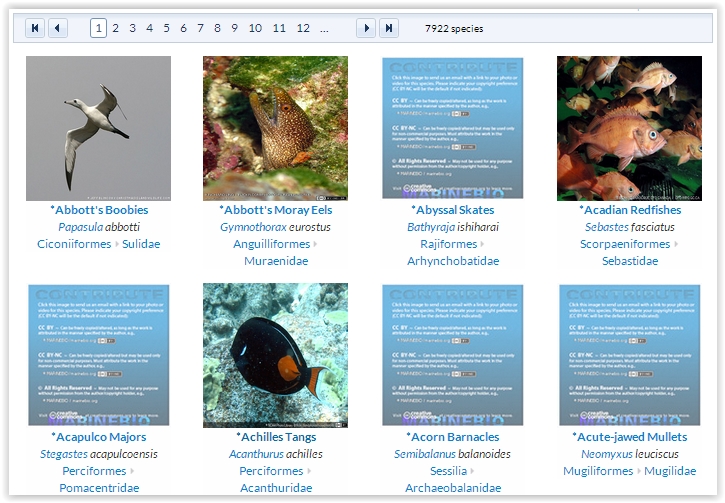This screenshot has height=503, width=725.
Task: Click the Achilles Tangs fish thumbnail
Action: [275, 355]
